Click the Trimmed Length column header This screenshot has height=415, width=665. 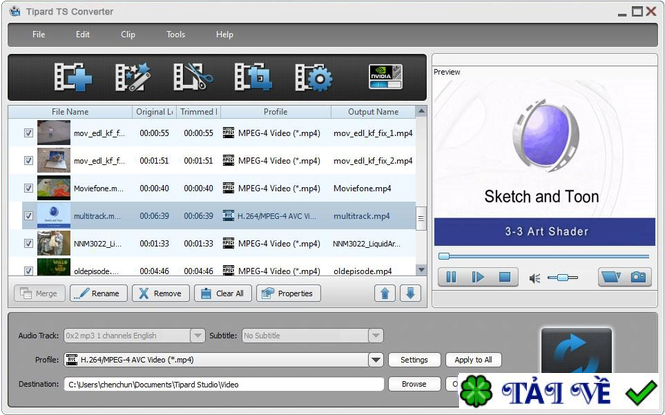click(x=198, y=112)
